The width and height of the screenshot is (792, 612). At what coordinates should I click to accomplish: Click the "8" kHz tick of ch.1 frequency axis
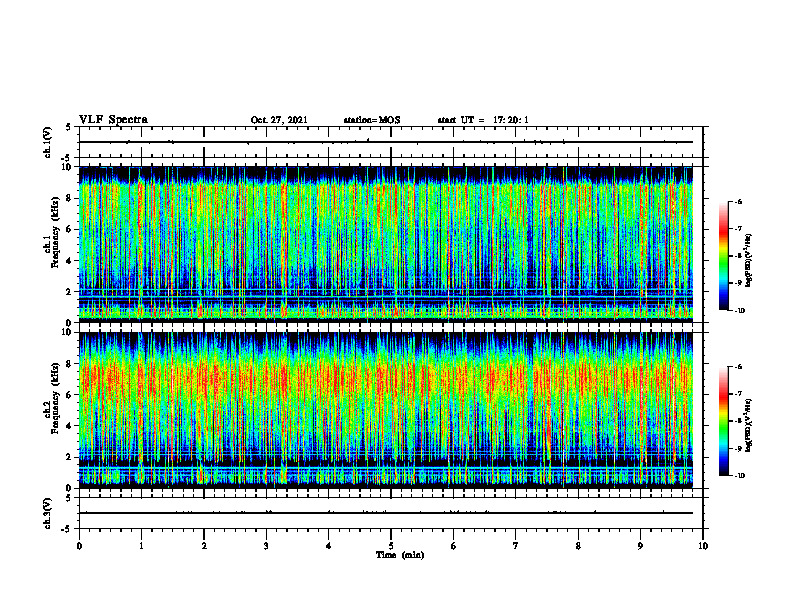(70, 198)
